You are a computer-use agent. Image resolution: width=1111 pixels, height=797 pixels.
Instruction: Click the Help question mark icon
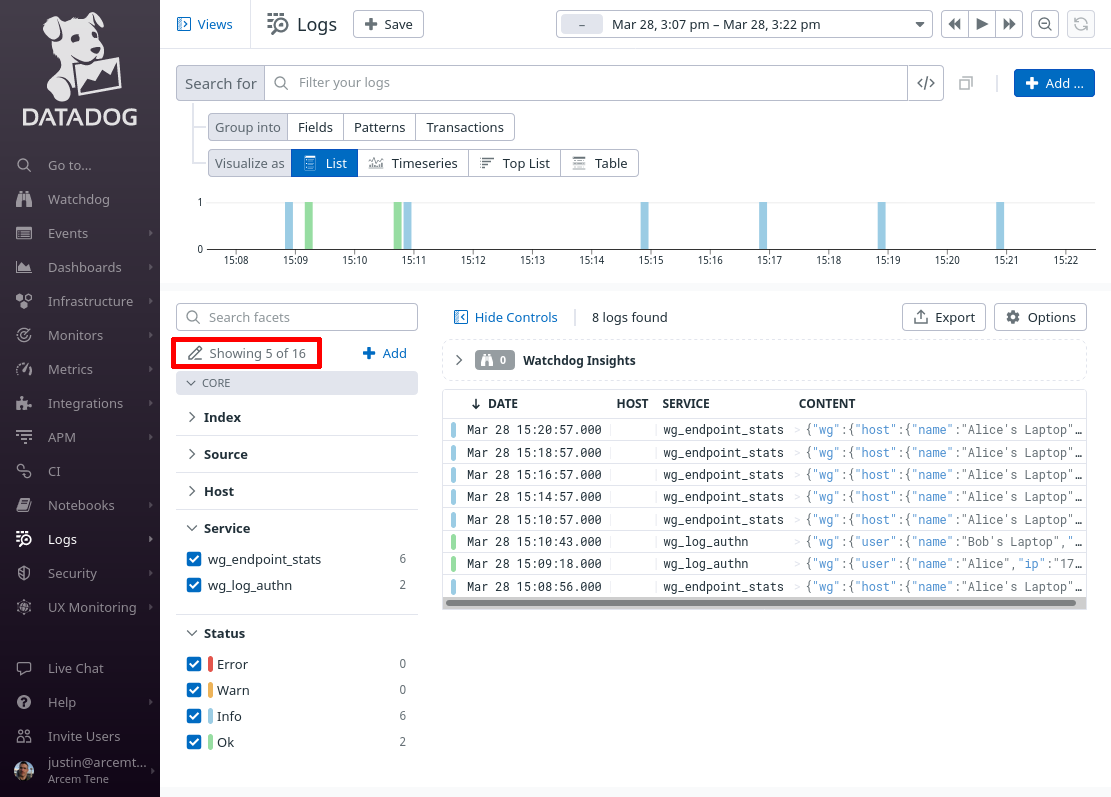click(x=24, y=702)
